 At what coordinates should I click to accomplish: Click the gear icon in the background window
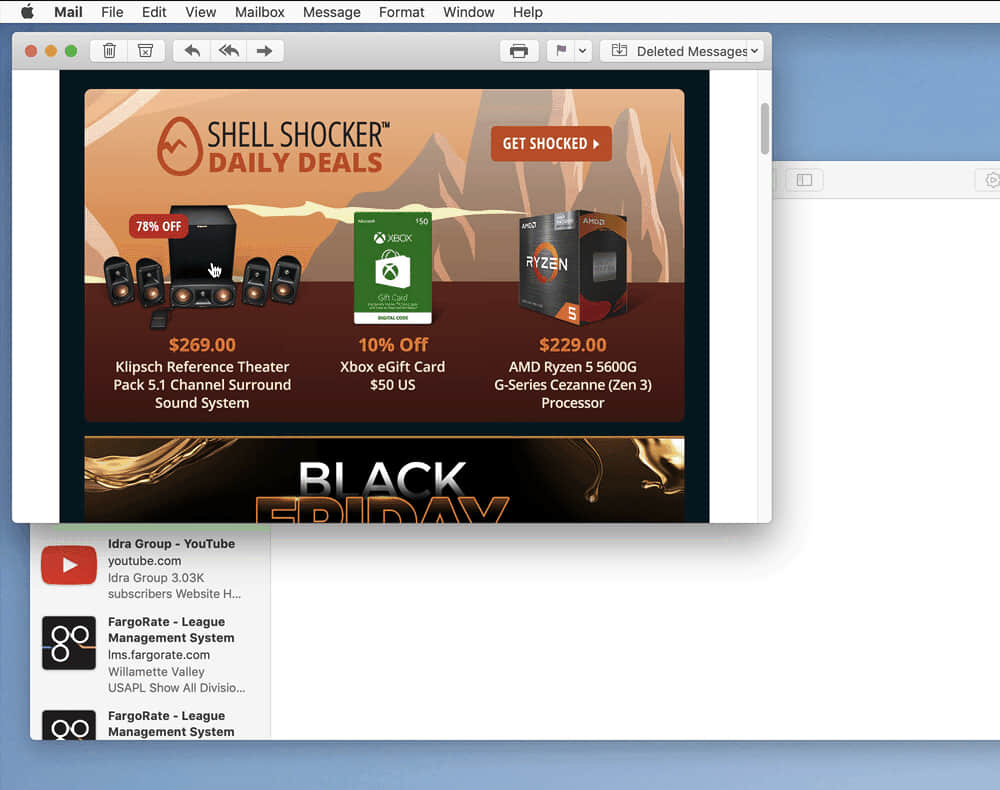tap(990, 180)
